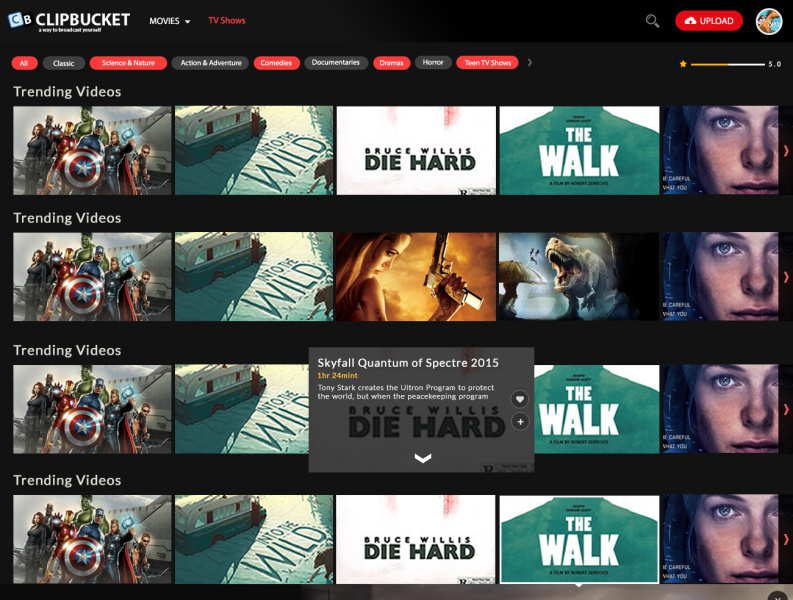
Task: Advance fourth Trending Videos row with red arrow
Action: point(786,539)
